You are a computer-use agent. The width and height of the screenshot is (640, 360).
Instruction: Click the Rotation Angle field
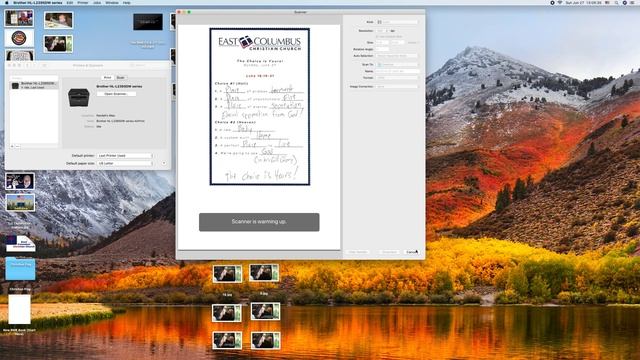click(382, 49)
